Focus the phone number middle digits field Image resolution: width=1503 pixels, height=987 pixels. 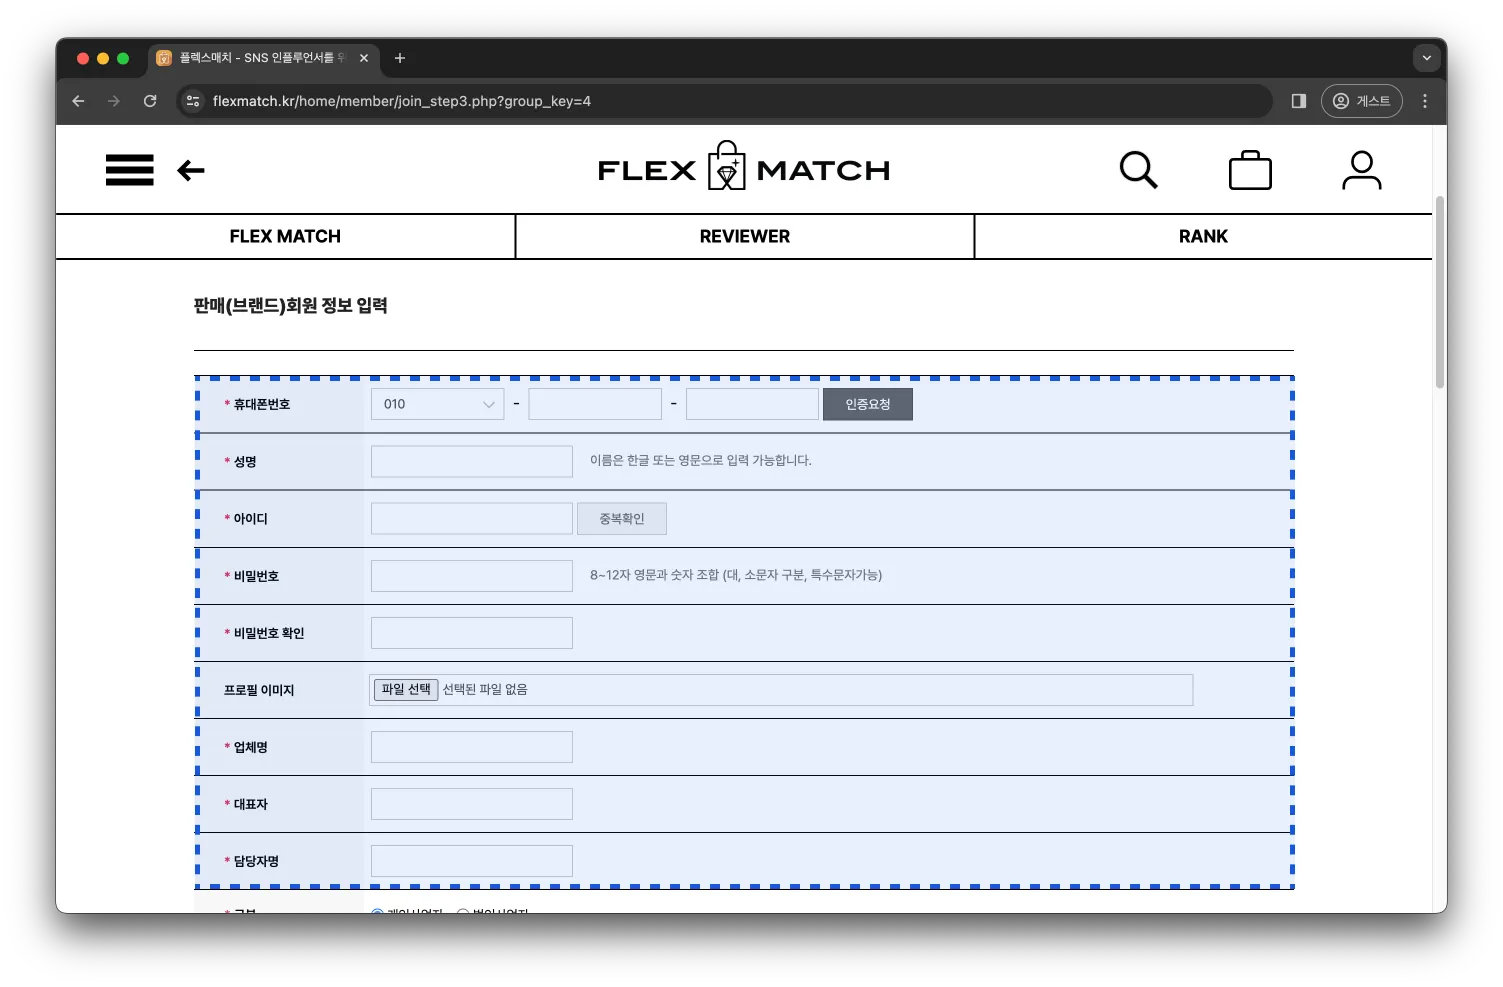(x=595, y=404)
